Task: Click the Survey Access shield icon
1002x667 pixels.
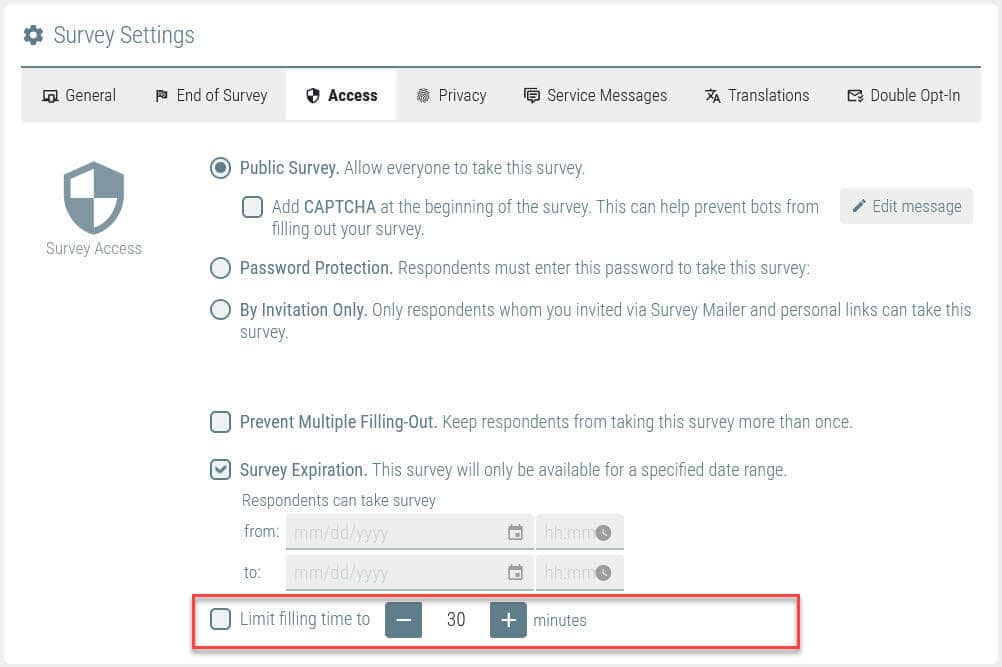Action: pyautogui.click(x=93, y=197)
